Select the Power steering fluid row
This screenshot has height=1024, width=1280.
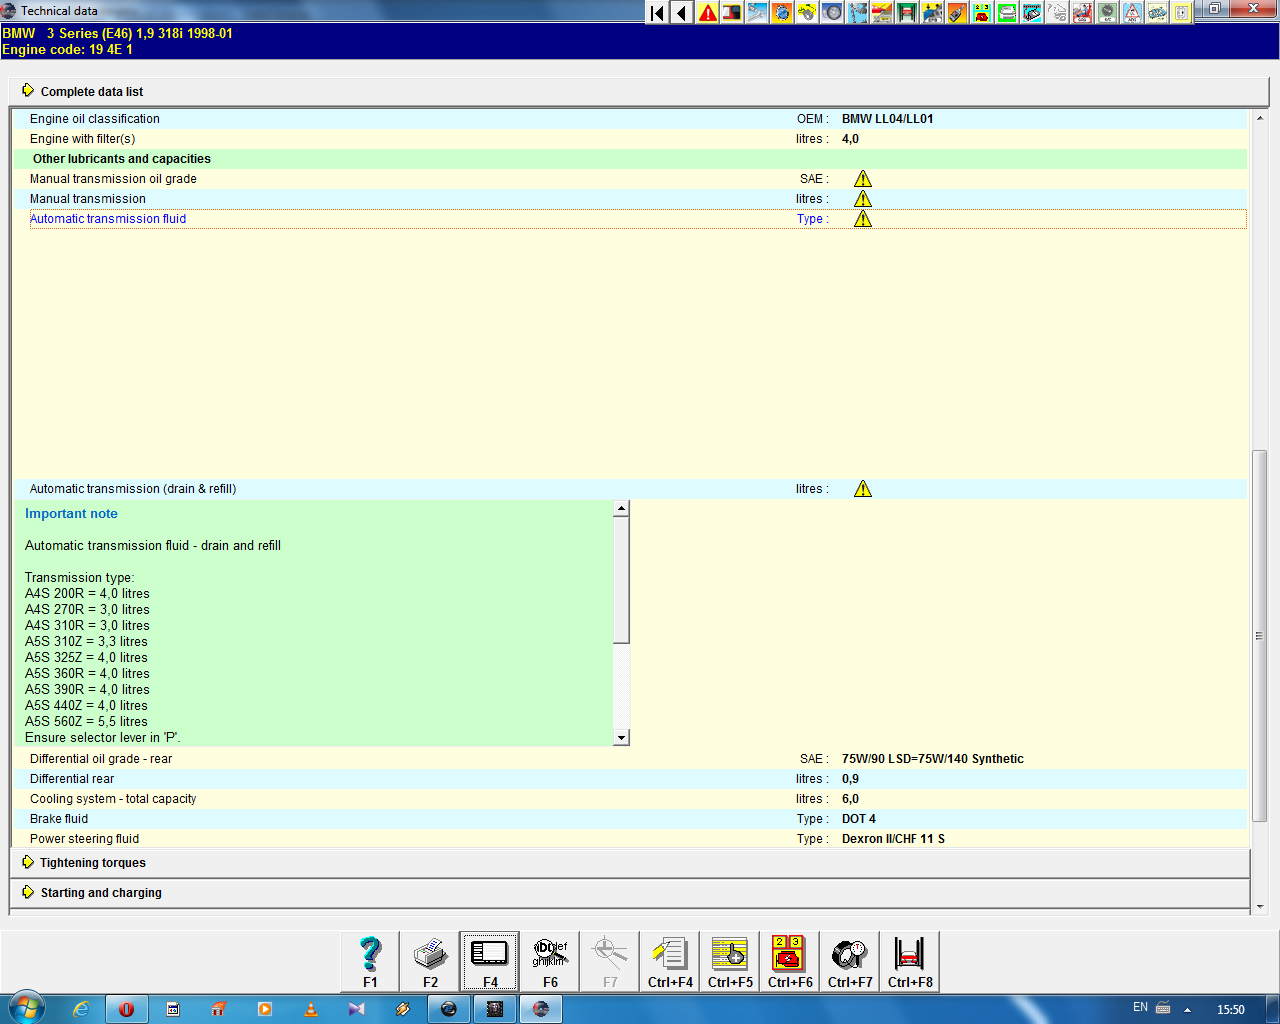pyautogui.click(x=631, y=839)
